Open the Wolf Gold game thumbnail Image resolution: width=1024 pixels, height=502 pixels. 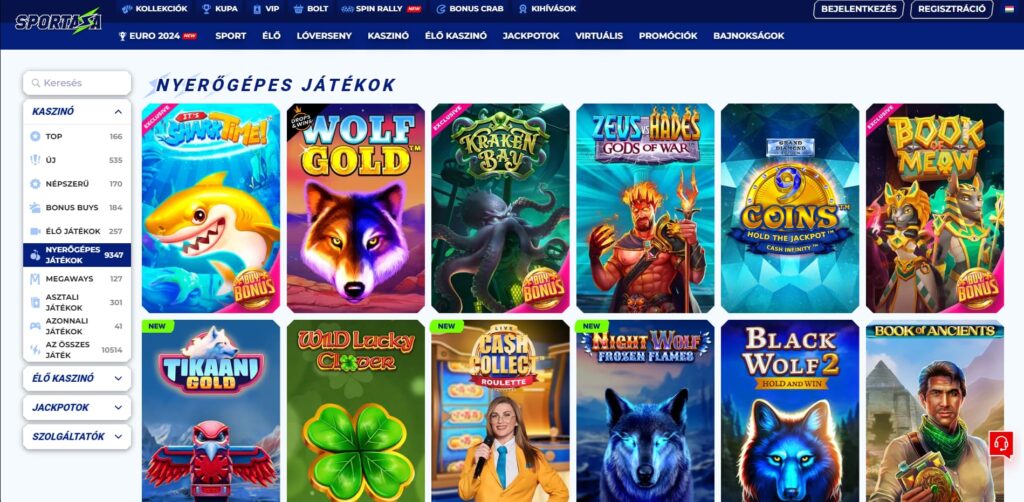[355, 208]
